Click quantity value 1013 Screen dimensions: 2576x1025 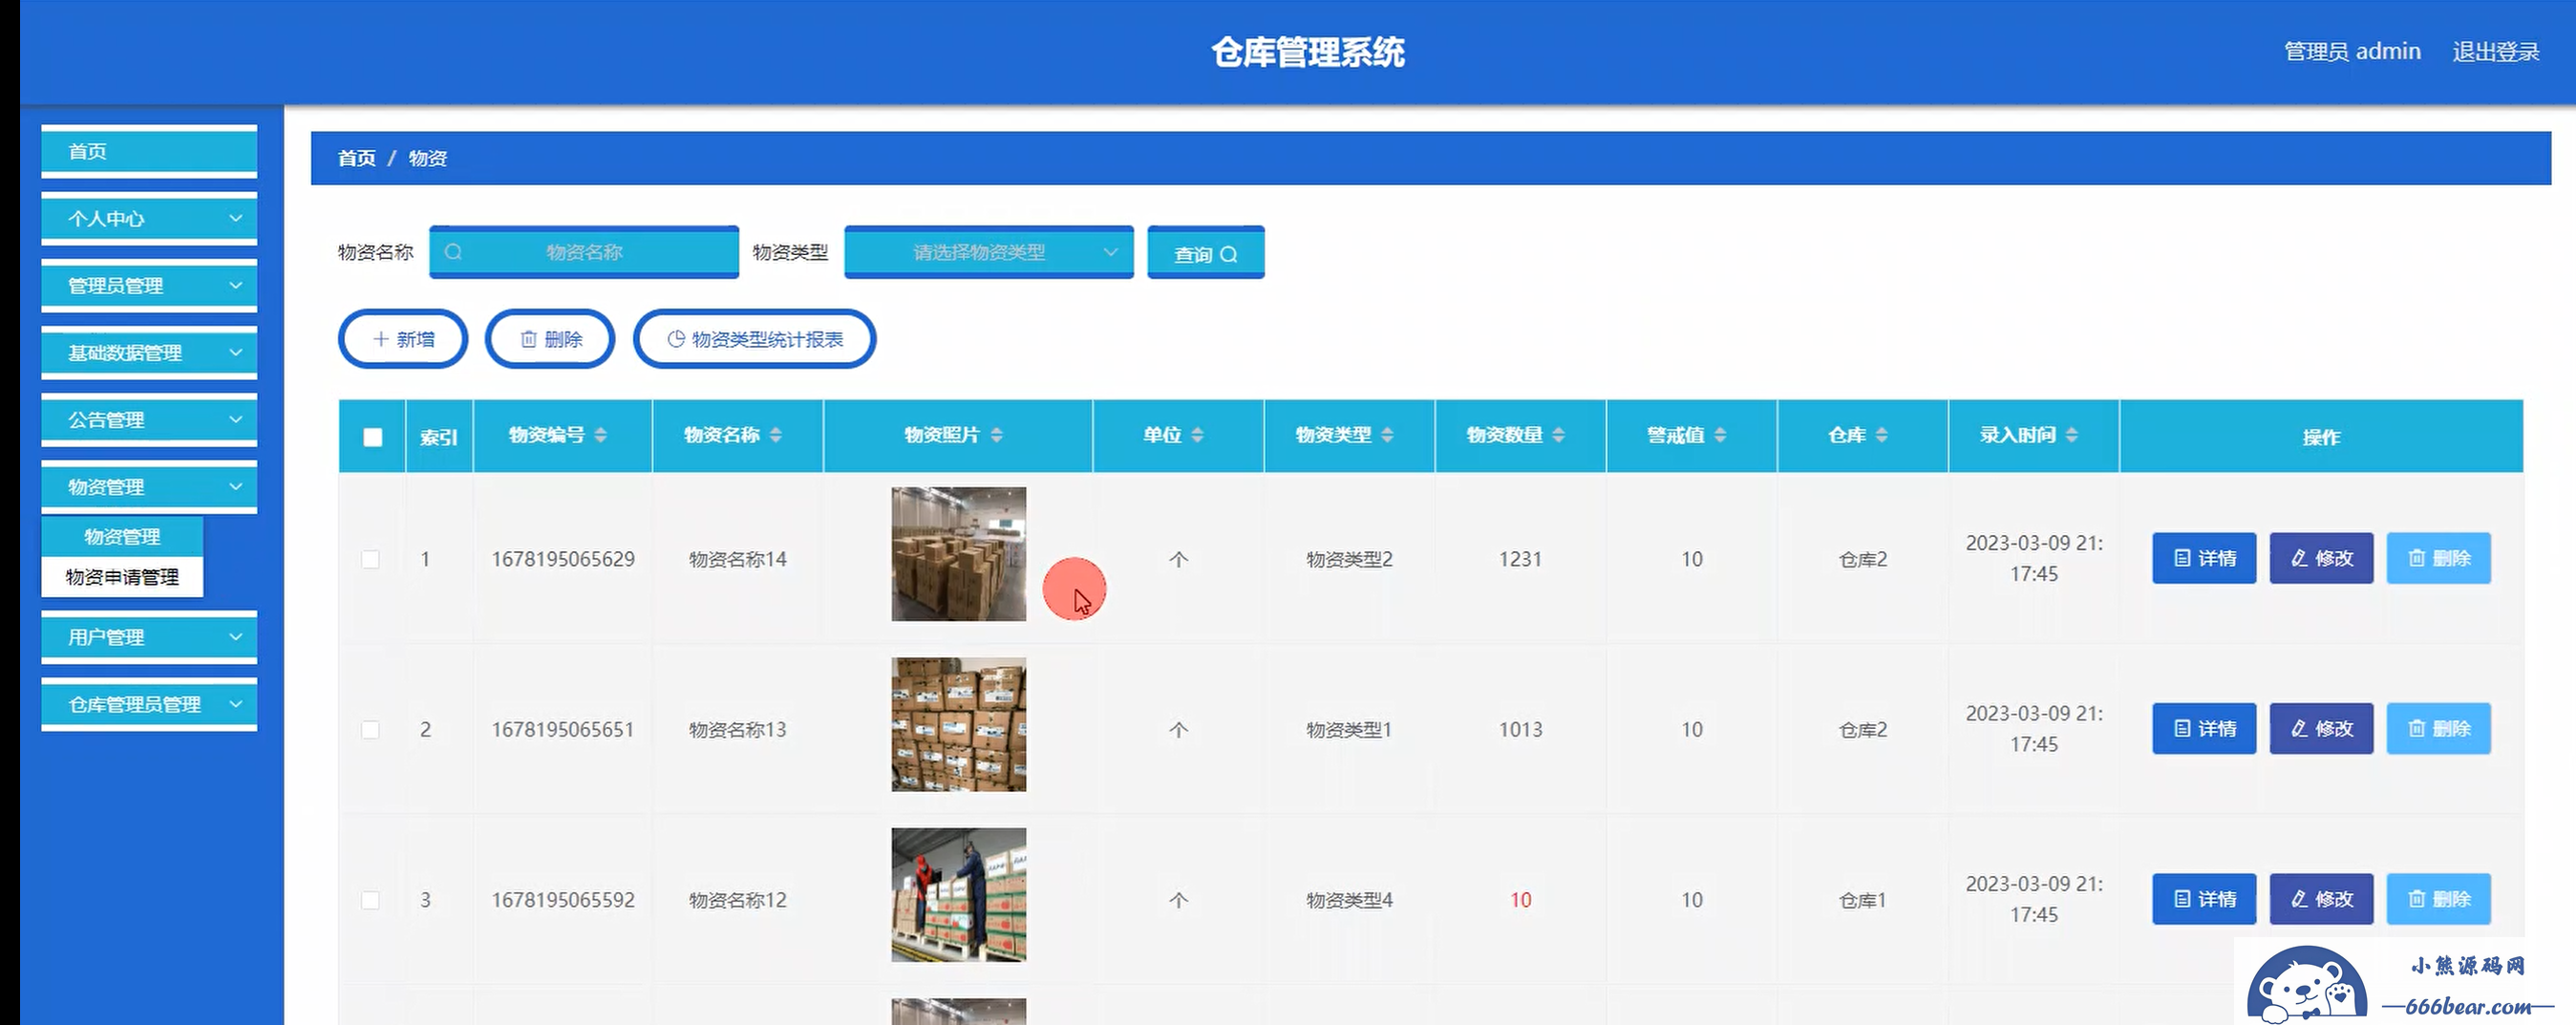[1520, 730]
